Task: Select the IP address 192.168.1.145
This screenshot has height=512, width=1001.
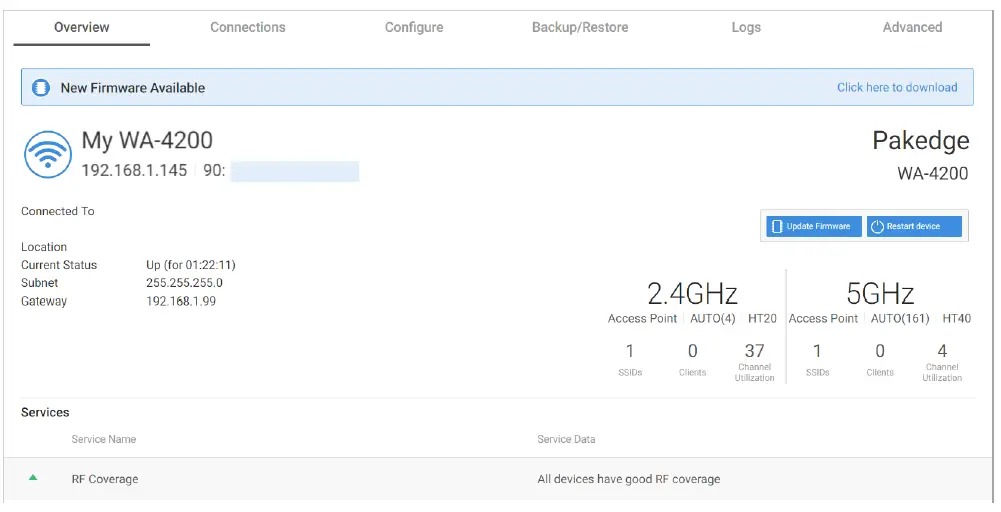Action: click(x=134, y=170)
